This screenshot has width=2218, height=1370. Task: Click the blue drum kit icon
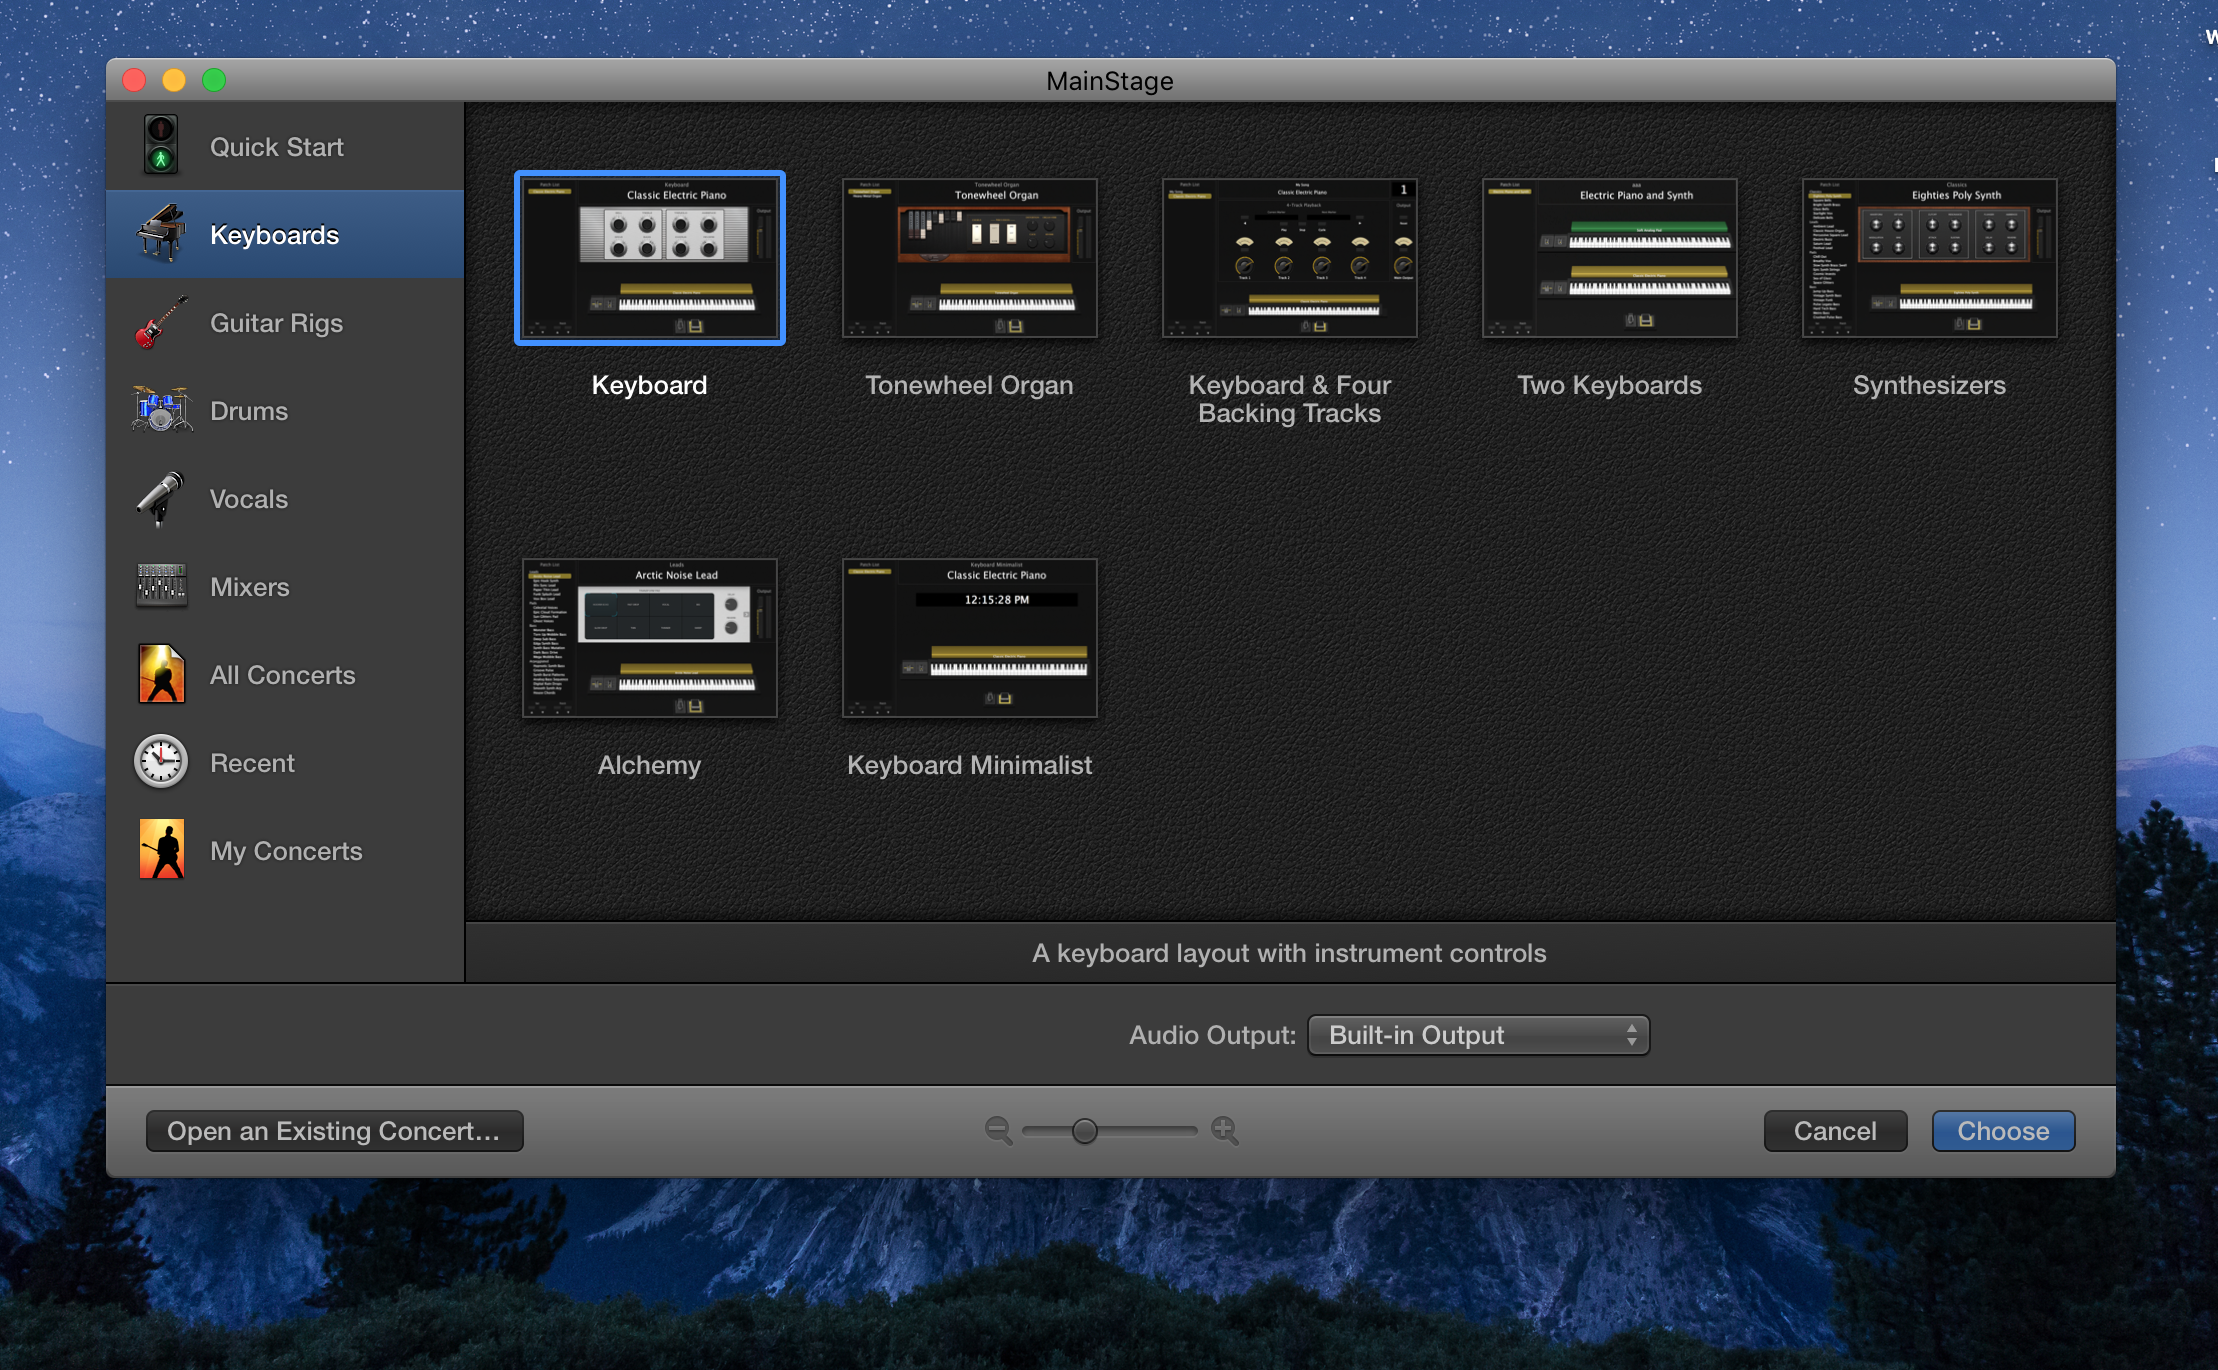[160, 410]
